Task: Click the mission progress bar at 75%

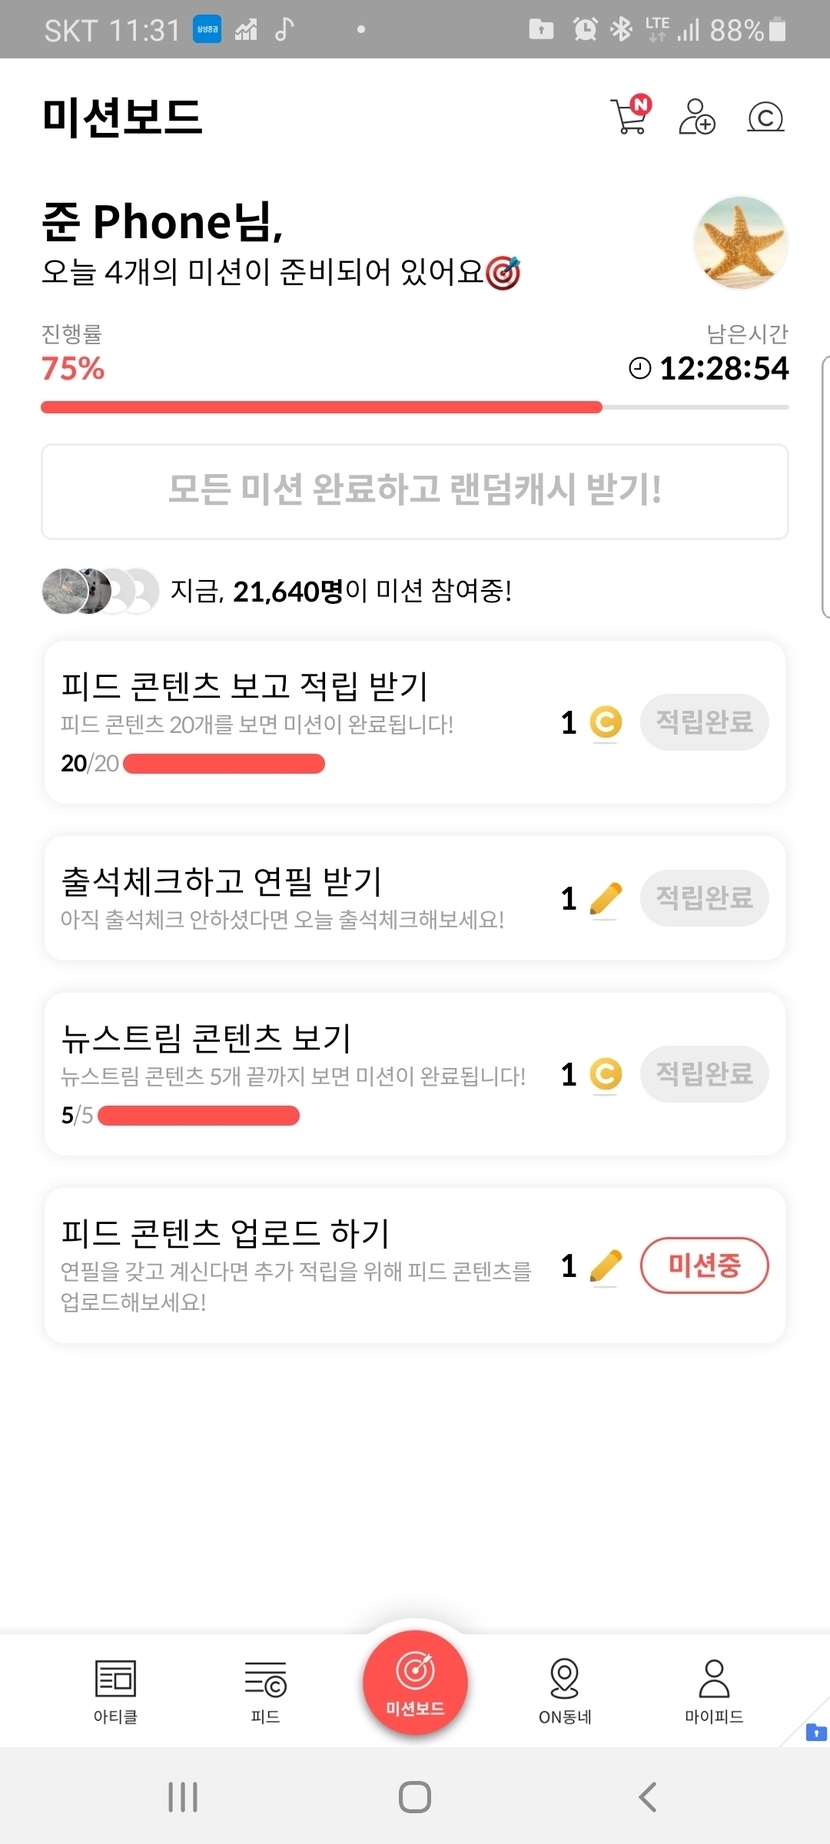Action: (415, 407)
